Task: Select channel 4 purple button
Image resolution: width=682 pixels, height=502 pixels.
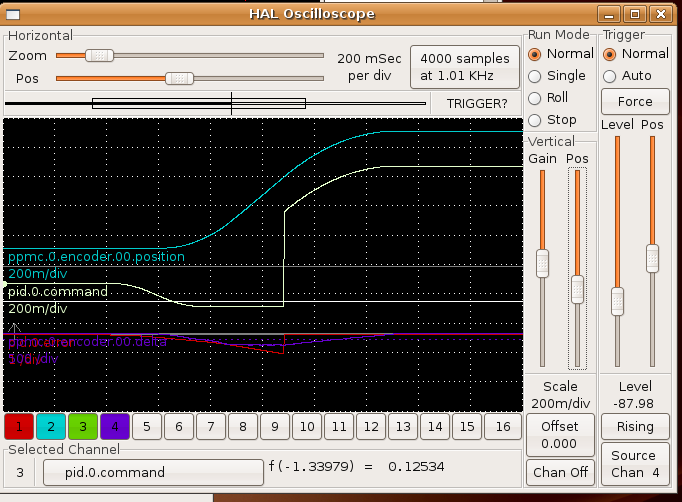Action: (115, 426)
